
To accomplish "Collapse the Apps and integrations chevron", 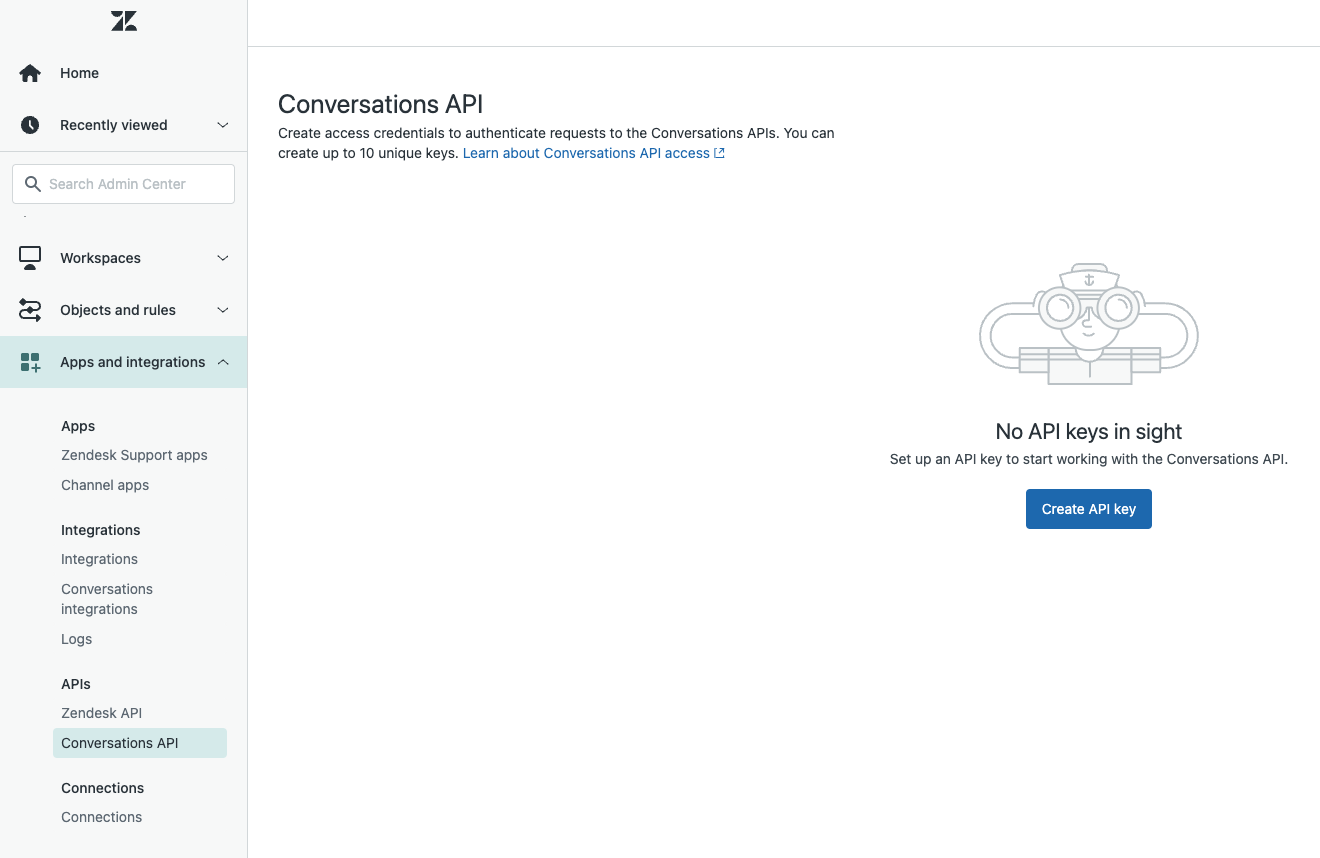I will coord(223,362).
